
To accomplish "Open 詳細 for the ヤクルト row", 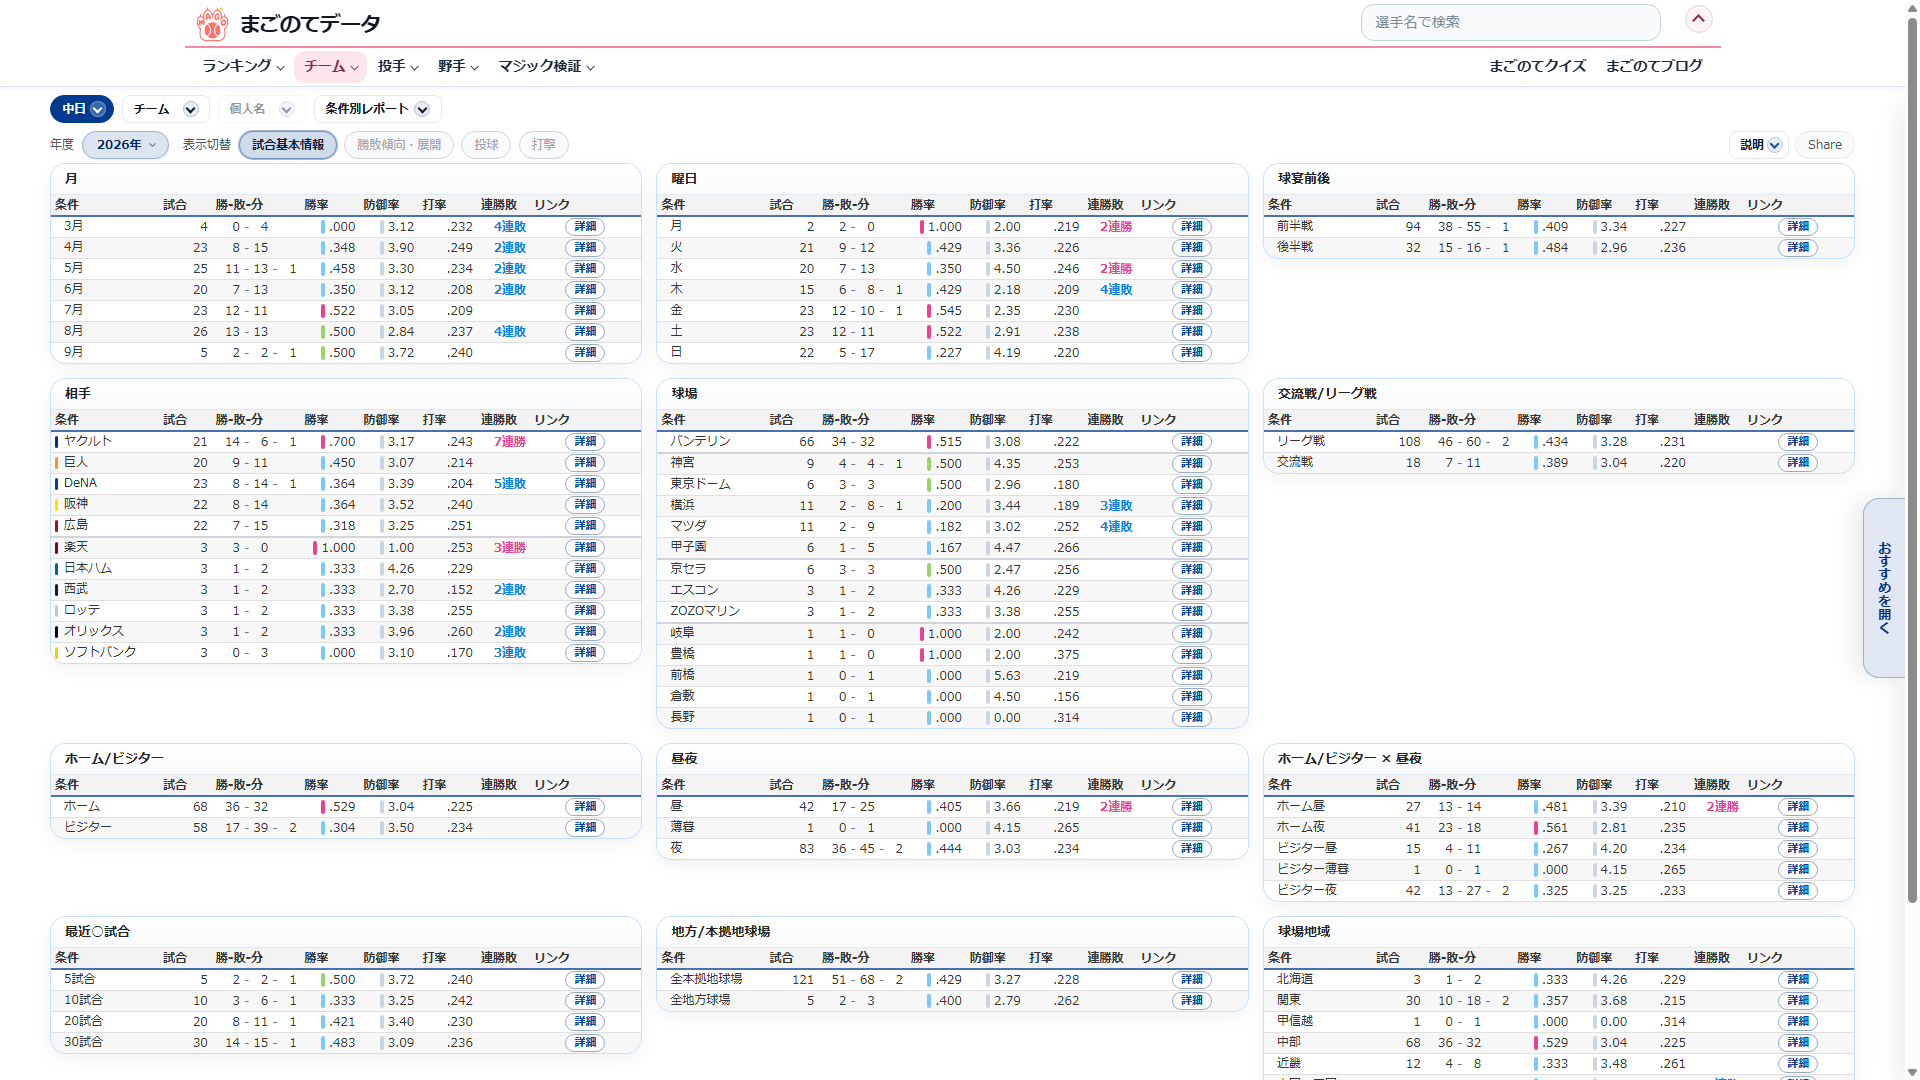I will coord(585,442).
